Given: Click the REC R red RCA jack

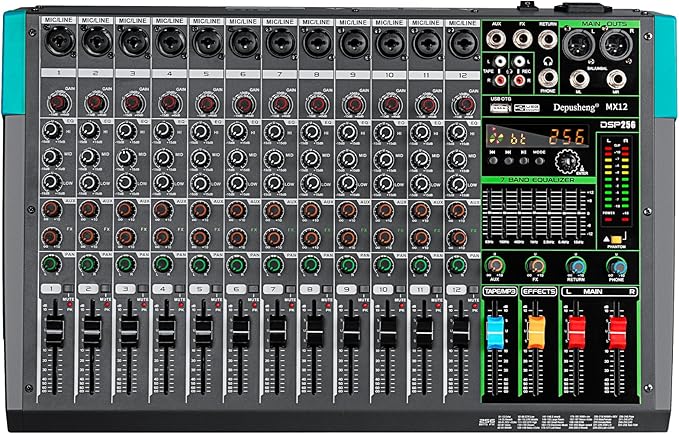Looking at the screenshot, I should tap(518, 80).
